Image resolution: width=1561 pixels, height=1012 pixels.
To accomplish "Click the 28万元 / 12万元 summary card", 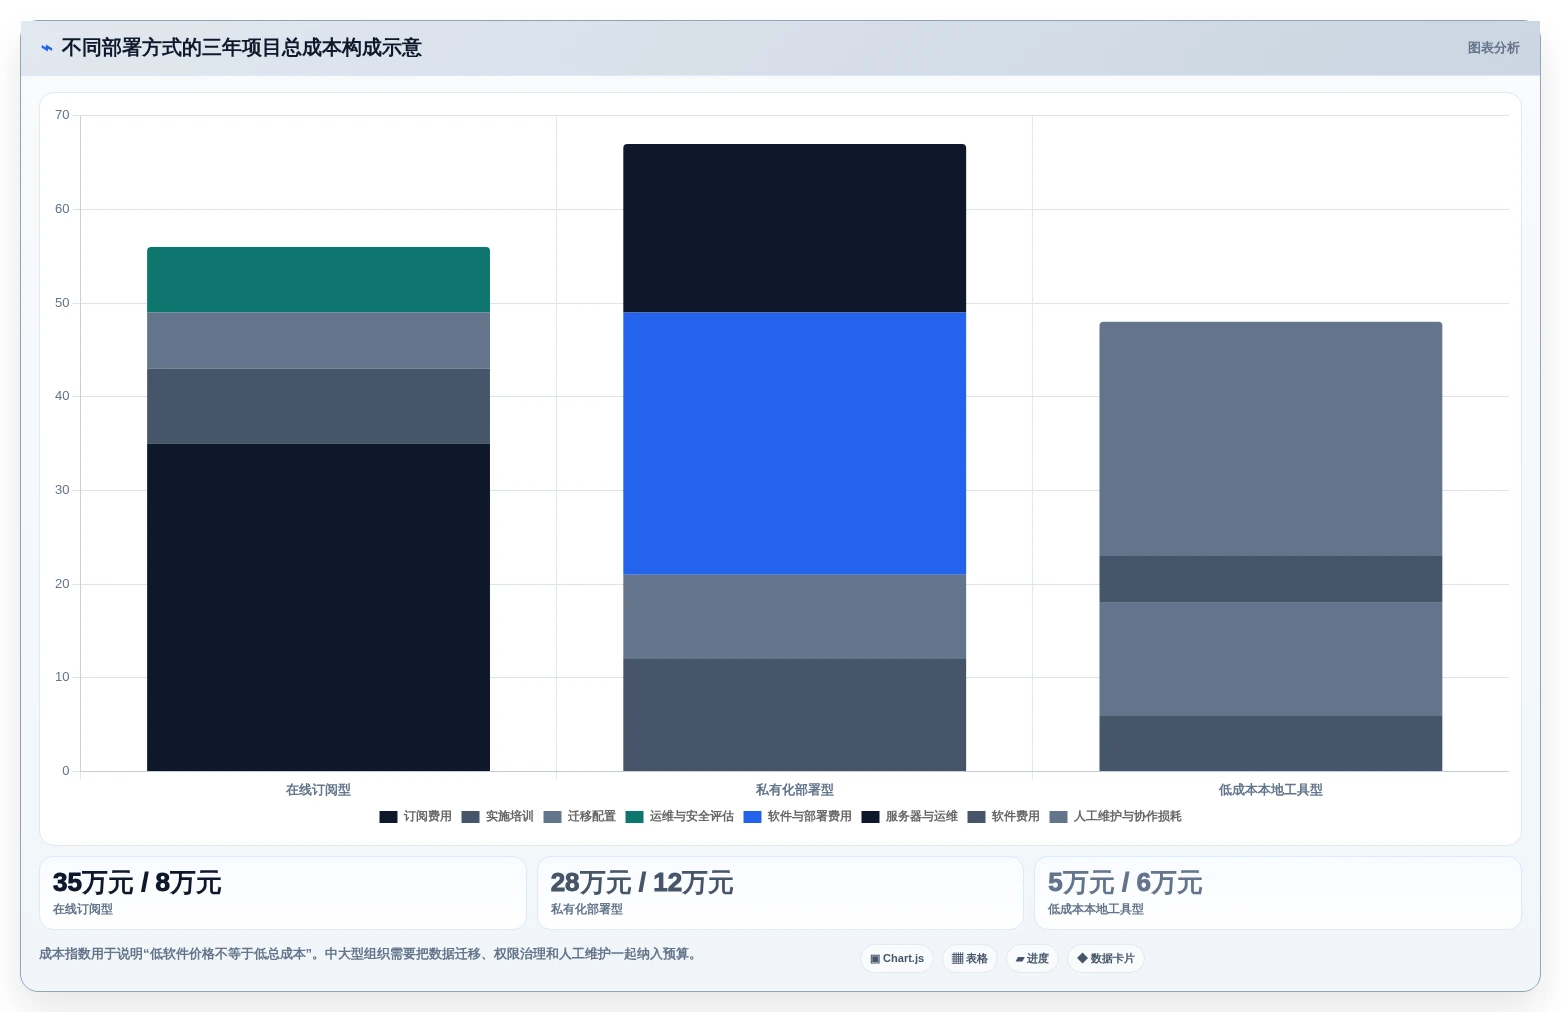I will pos(780,893).
